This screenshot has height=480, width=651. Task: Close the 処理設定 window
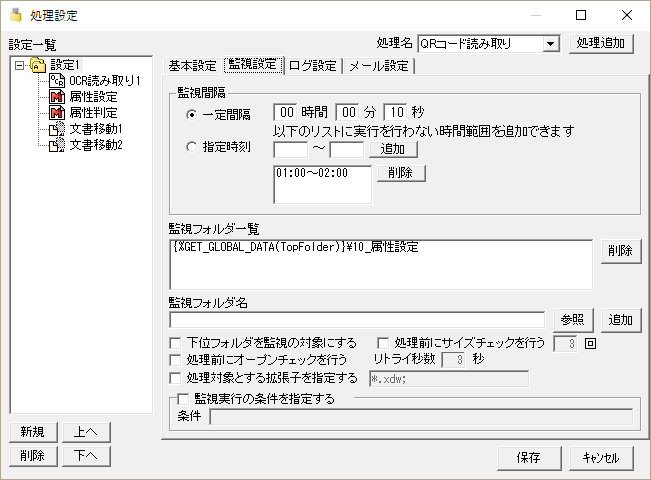627,15
